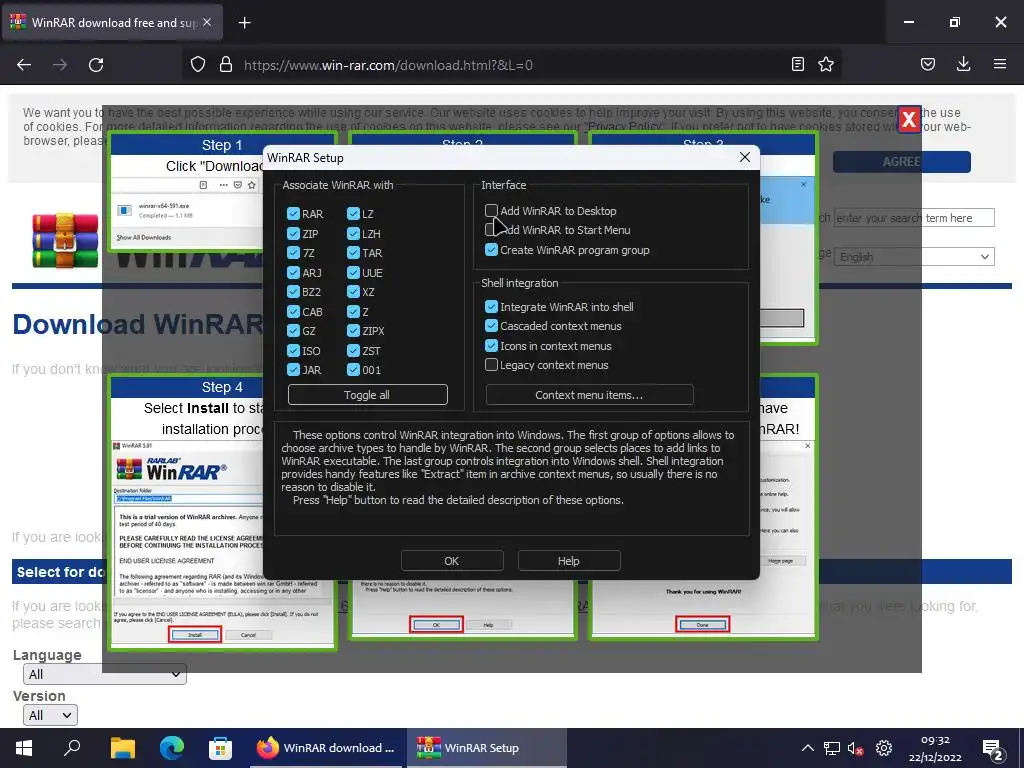Open taskbar search magnifier

72,748
